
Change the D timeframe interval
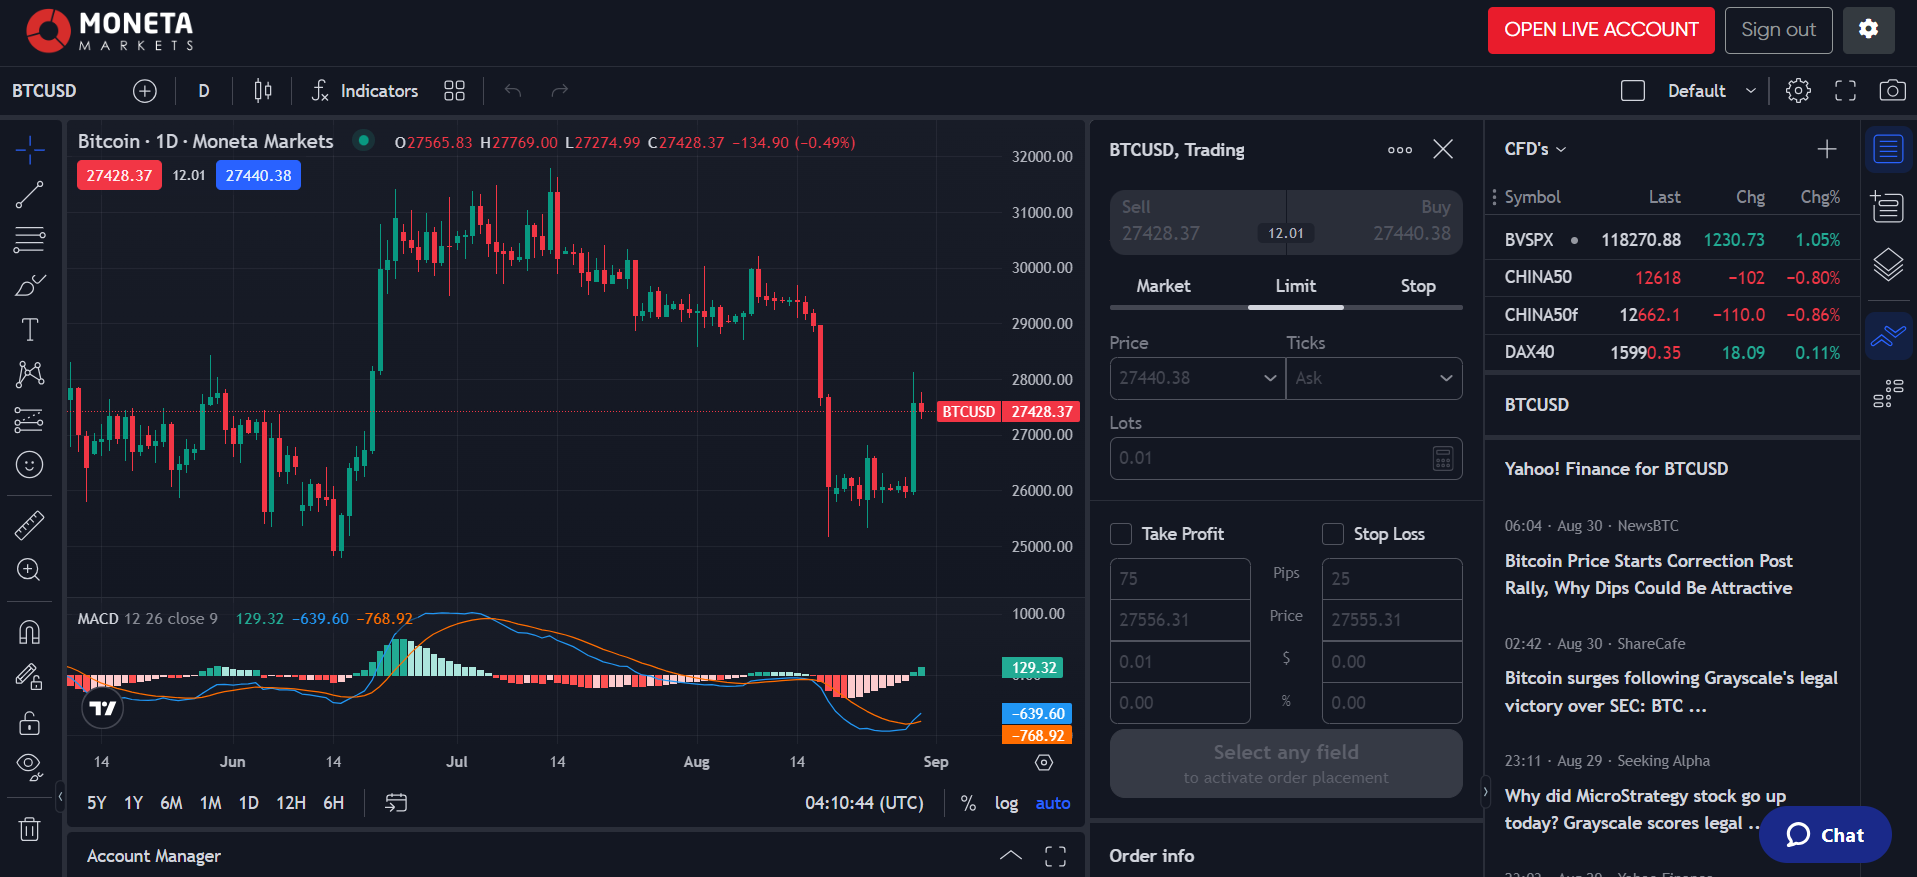coord(204,91)
